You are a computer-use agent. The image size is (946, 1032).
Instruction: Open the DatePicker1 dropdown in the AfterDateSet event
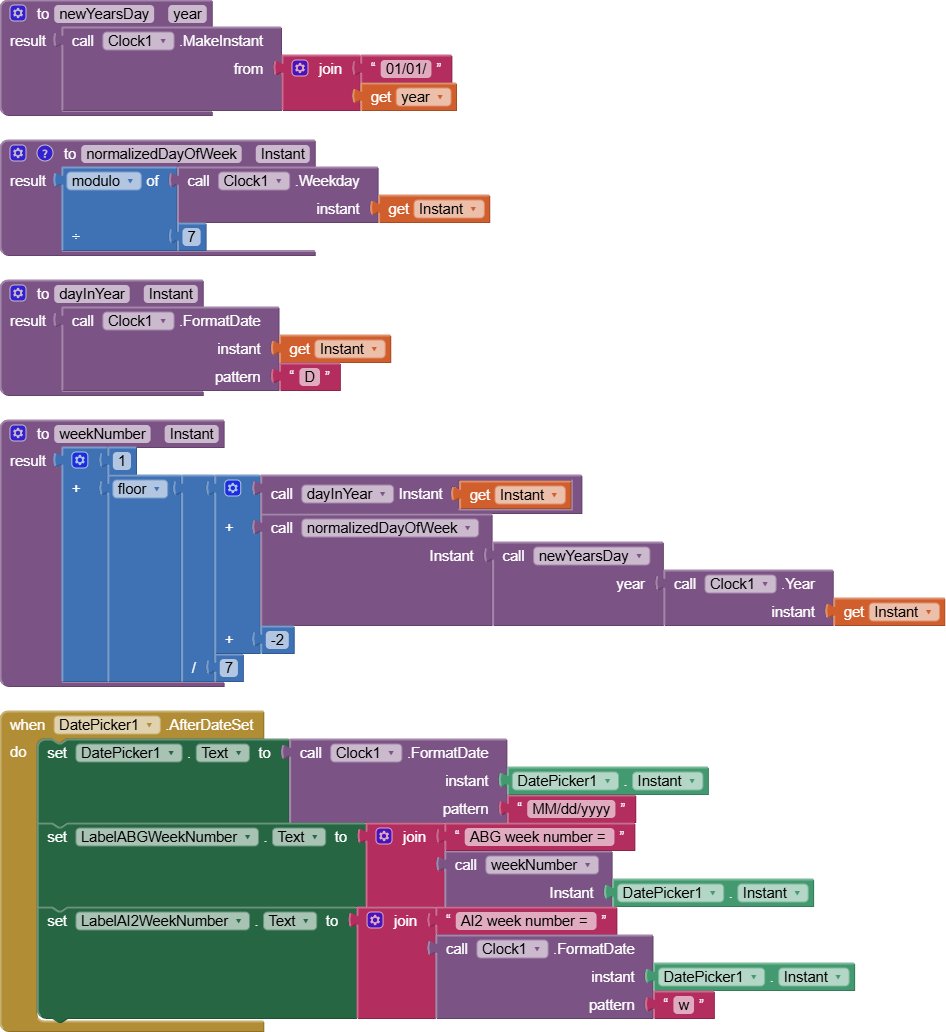pyautogui.click(x=106, y=725)
